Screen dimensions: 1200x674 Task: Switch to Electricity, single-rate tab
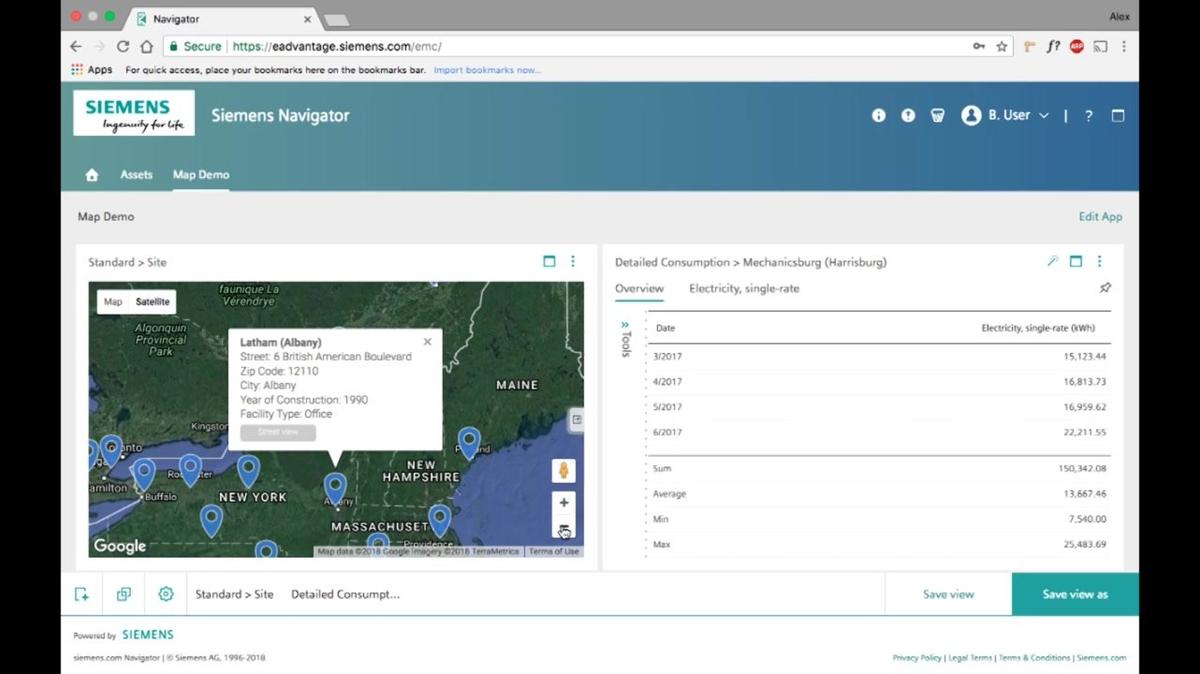tap(744, 288)
